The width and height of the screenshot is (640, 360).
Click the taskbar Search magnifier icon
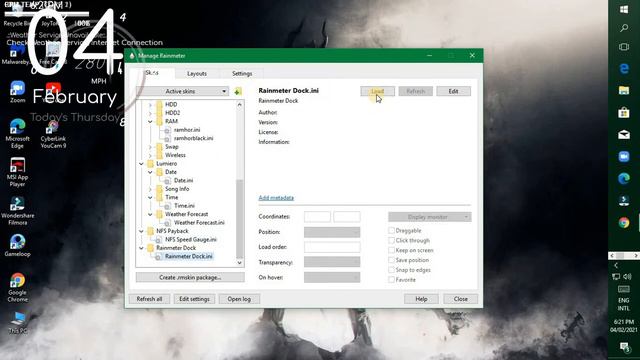(x=624, y=28)
